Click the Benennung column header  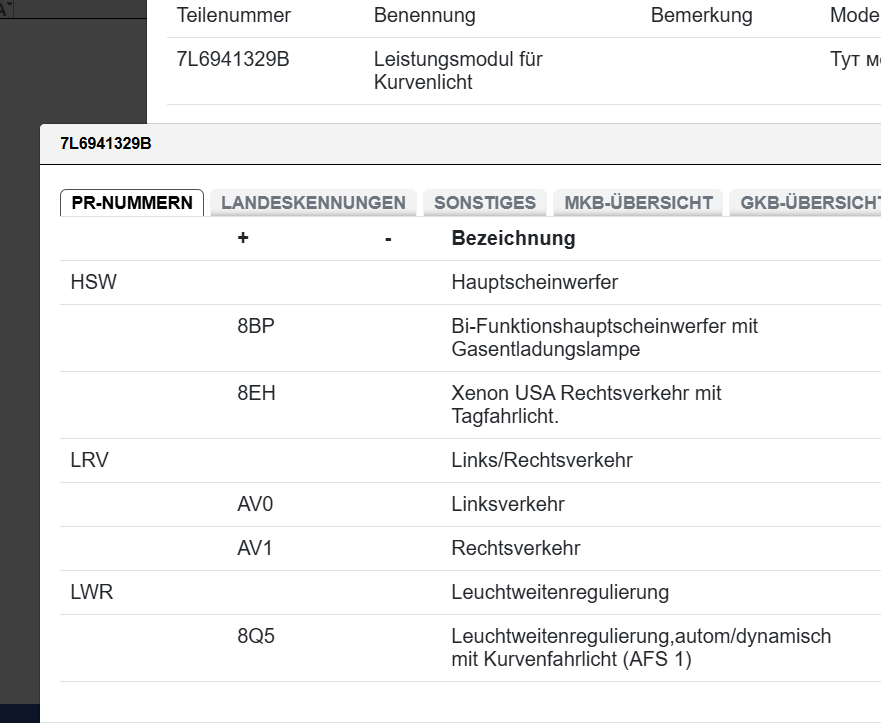[424, 16]
